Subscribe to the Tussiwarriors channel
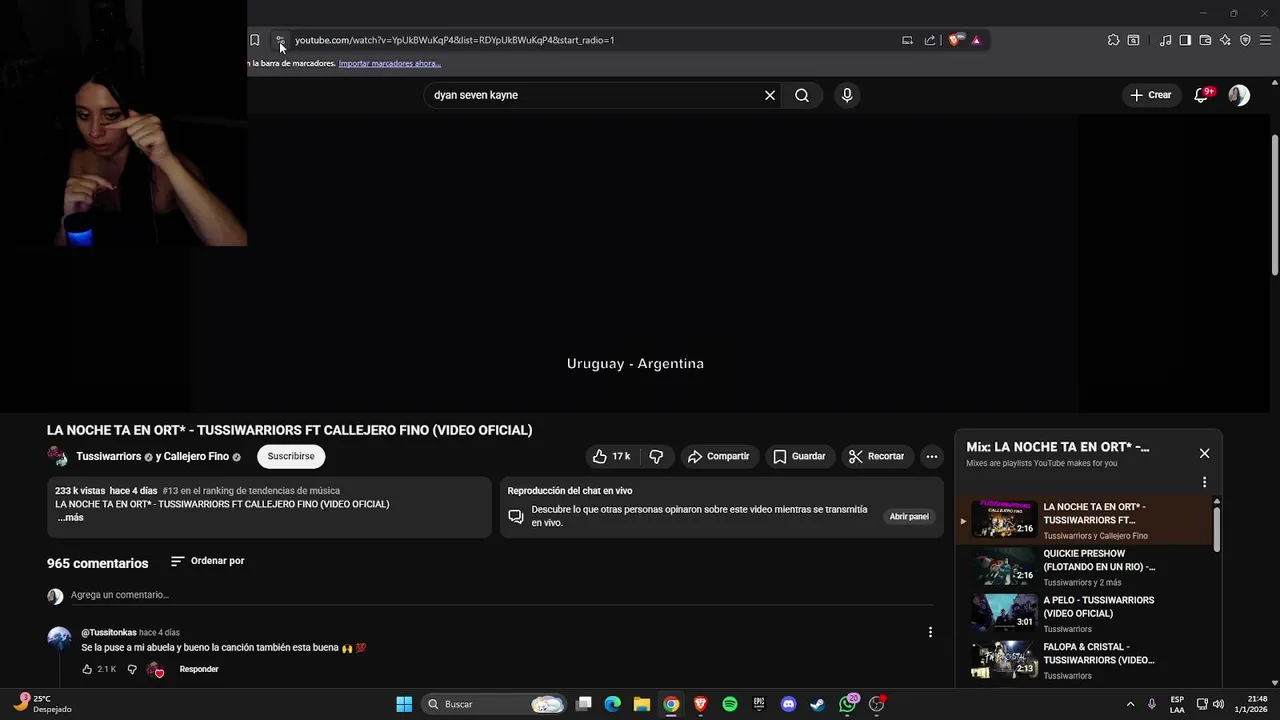The image size is (1280, 720). 291,456
